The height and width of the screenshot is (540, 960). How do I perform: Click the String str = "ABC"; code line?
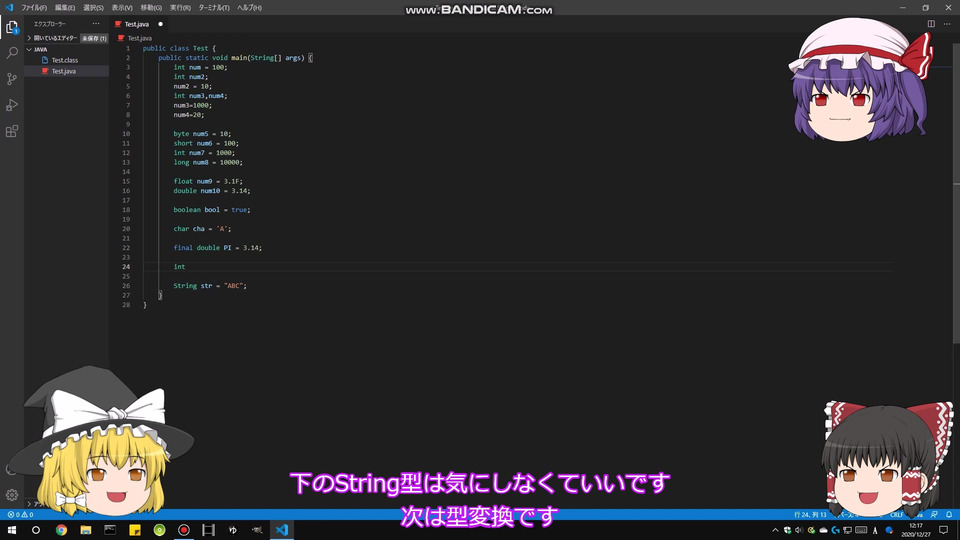pyautogui.click(x=209, y=286)
